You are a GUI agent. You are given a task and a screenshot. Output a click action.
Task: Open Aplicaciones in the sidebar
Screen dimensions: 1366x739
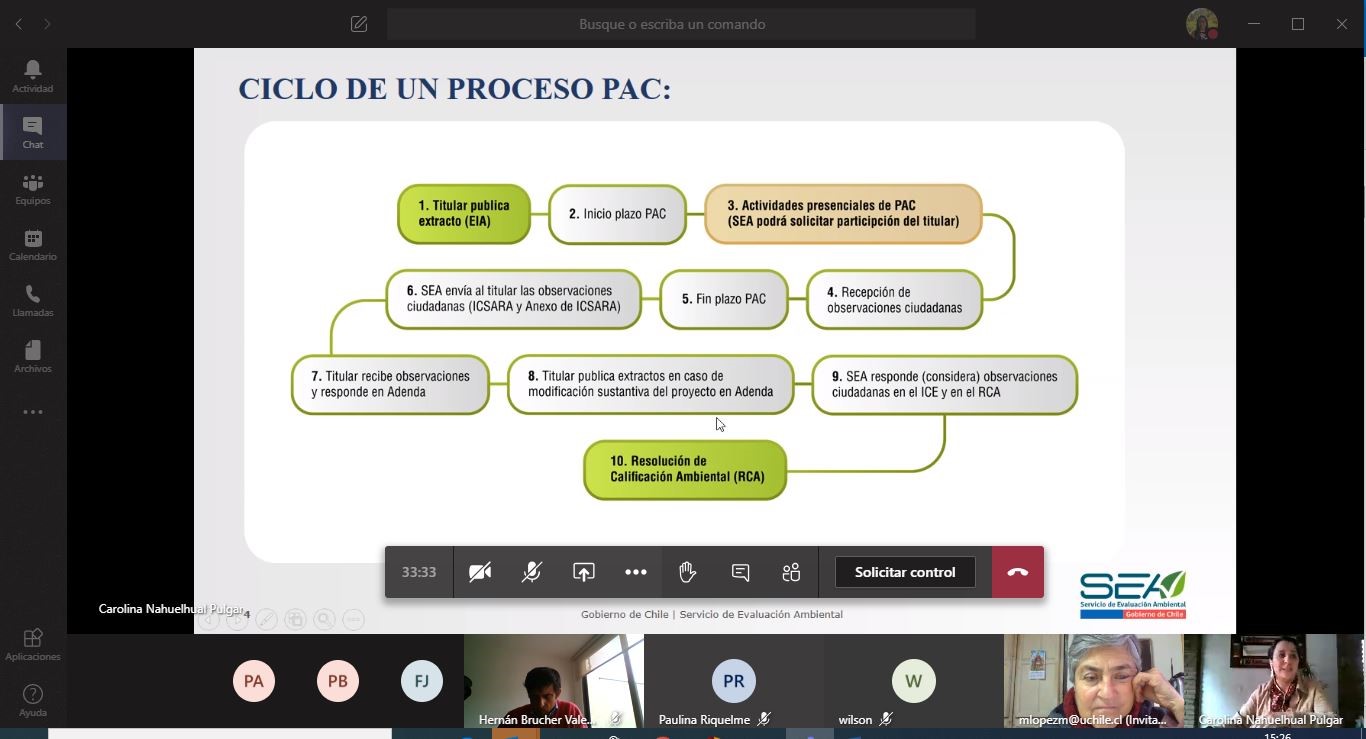click(x=33, y=644)
